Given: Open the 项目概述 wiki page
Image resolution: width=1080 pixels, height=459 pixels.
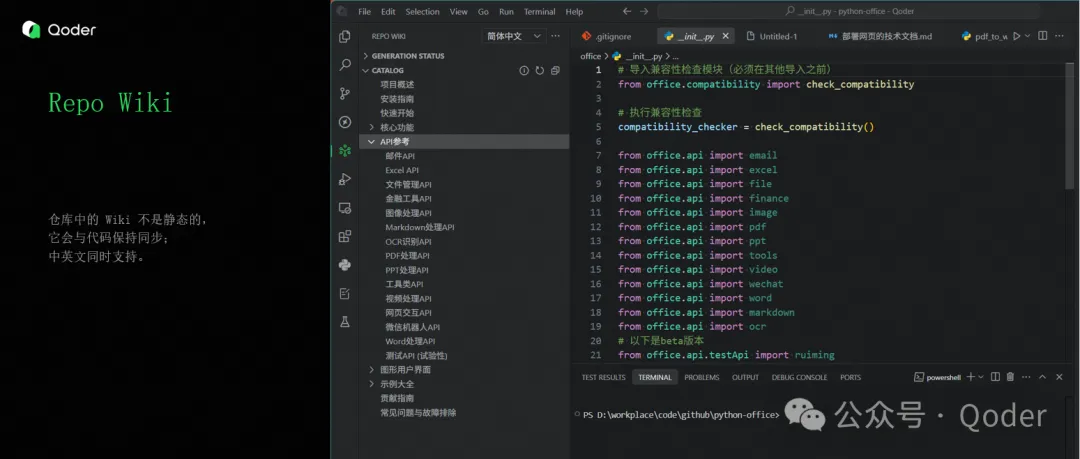Looking at the screenshot, I should 397,85.
